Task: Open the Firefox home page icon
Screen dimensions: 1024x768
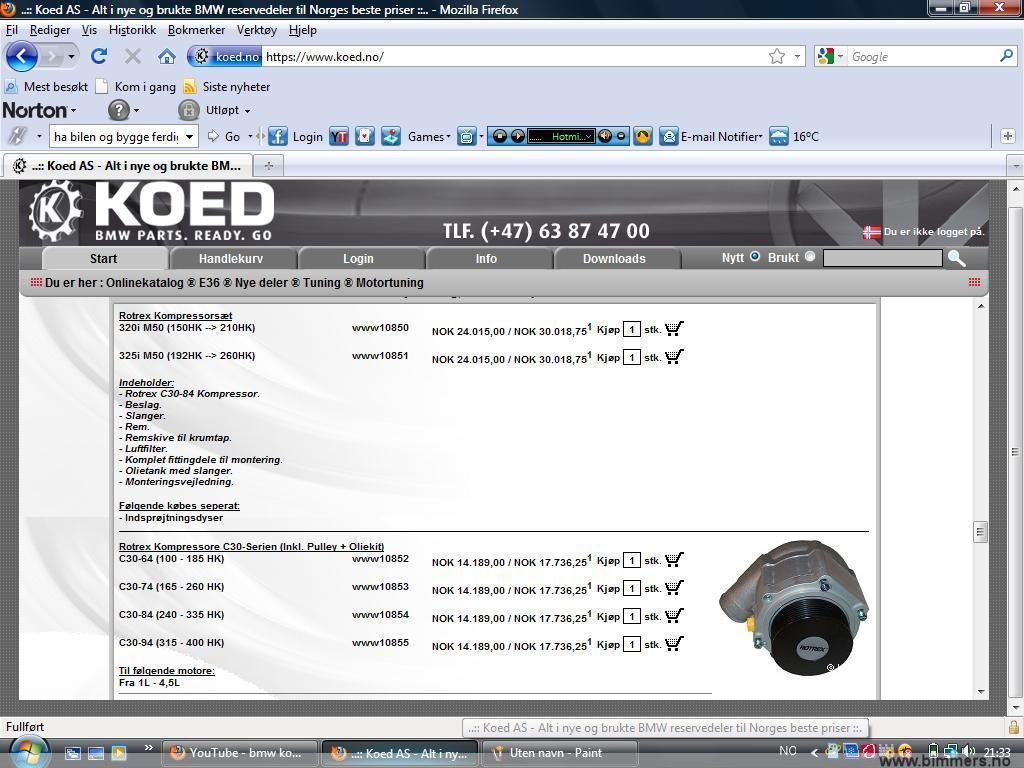Action: 167,57
